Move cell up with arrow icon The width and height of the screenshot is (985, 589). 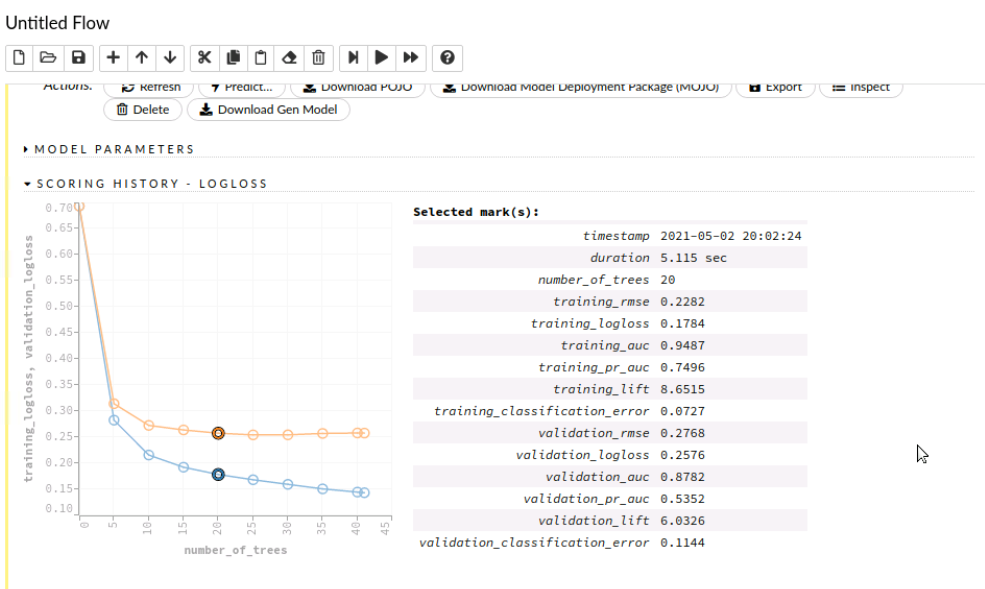pos(142,58)
